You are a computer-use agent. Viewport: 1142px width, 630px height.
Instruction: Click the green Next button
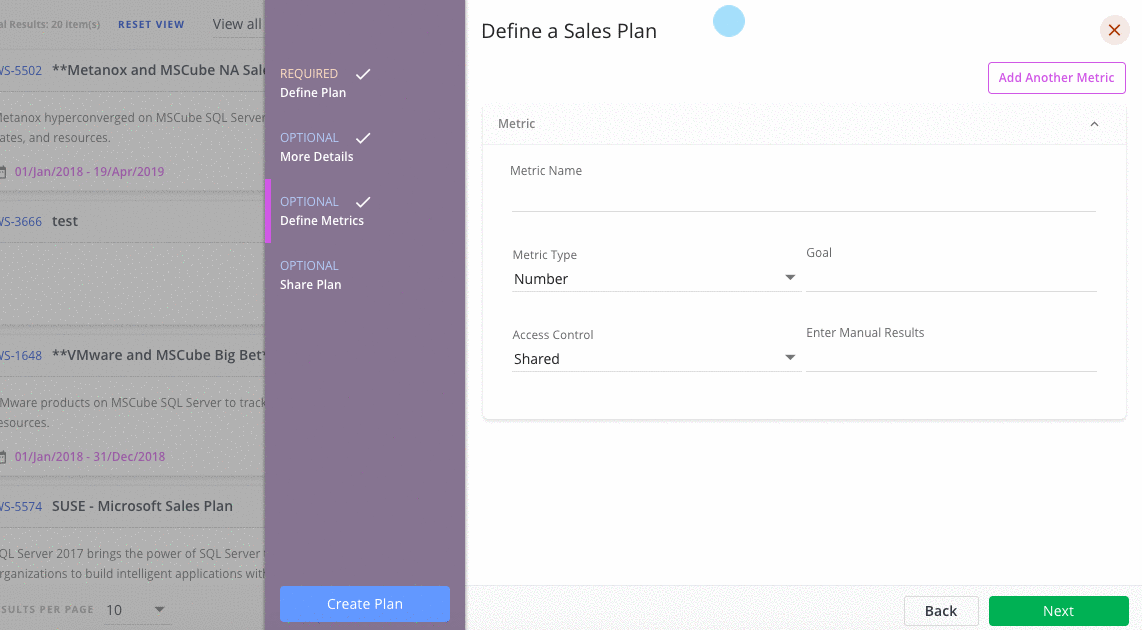1058,611
